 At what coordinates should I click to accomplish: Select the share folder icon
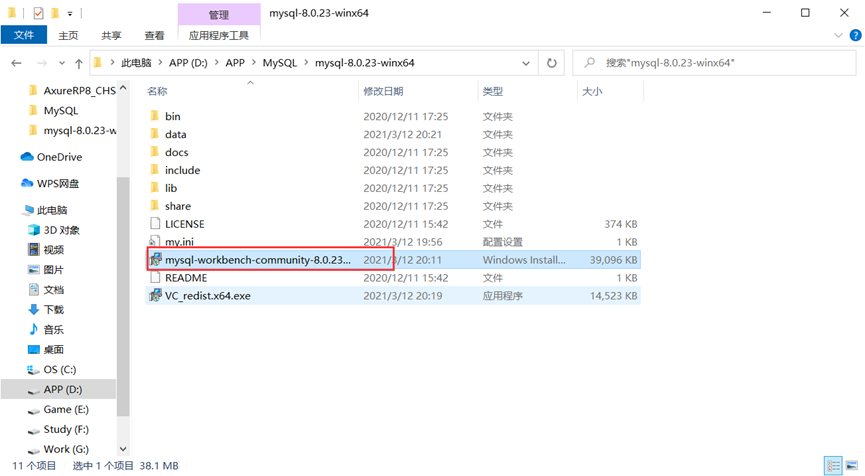[x=154, y=206]
